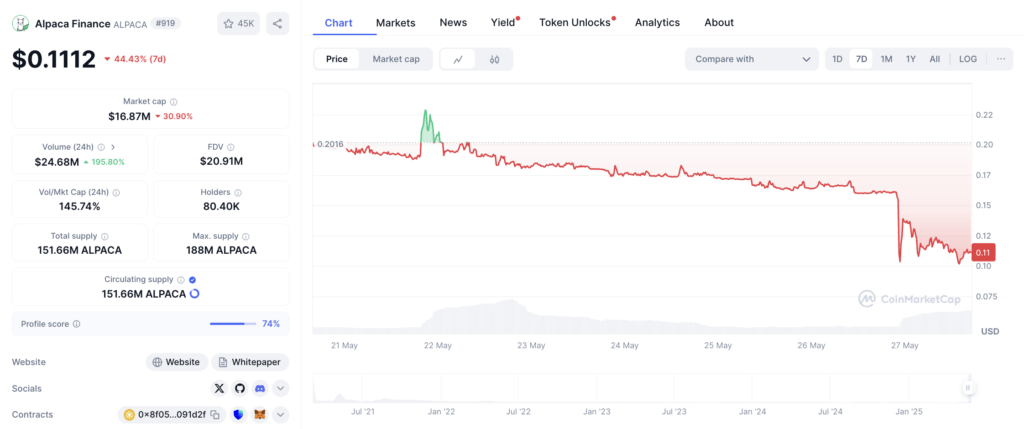
Task: Add token to MetaMask via fox icon
Action: pos(260,415)
